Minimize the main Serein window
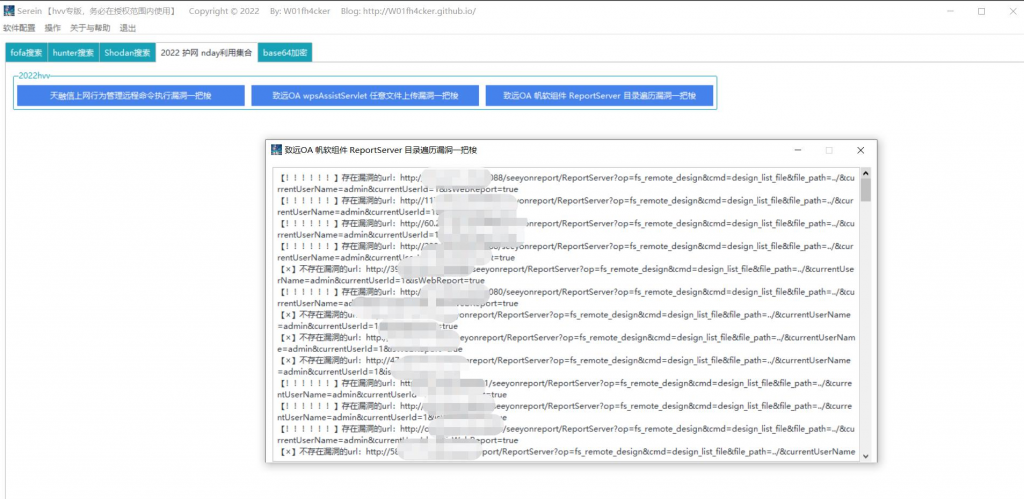This screenshot has width=1024, height=499. 951,11
